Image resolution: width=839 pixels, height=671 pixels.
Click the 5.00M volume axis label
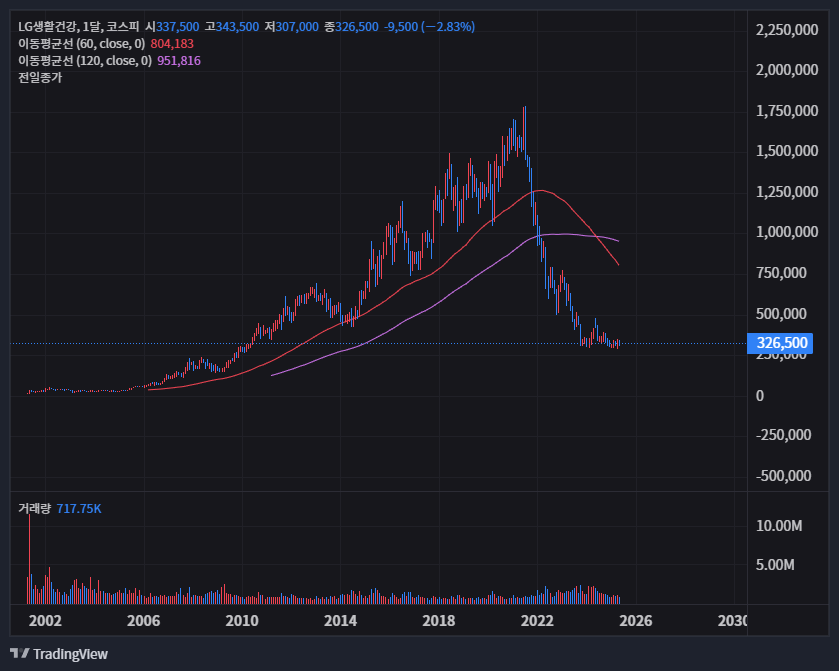click(x=775, y=565)
